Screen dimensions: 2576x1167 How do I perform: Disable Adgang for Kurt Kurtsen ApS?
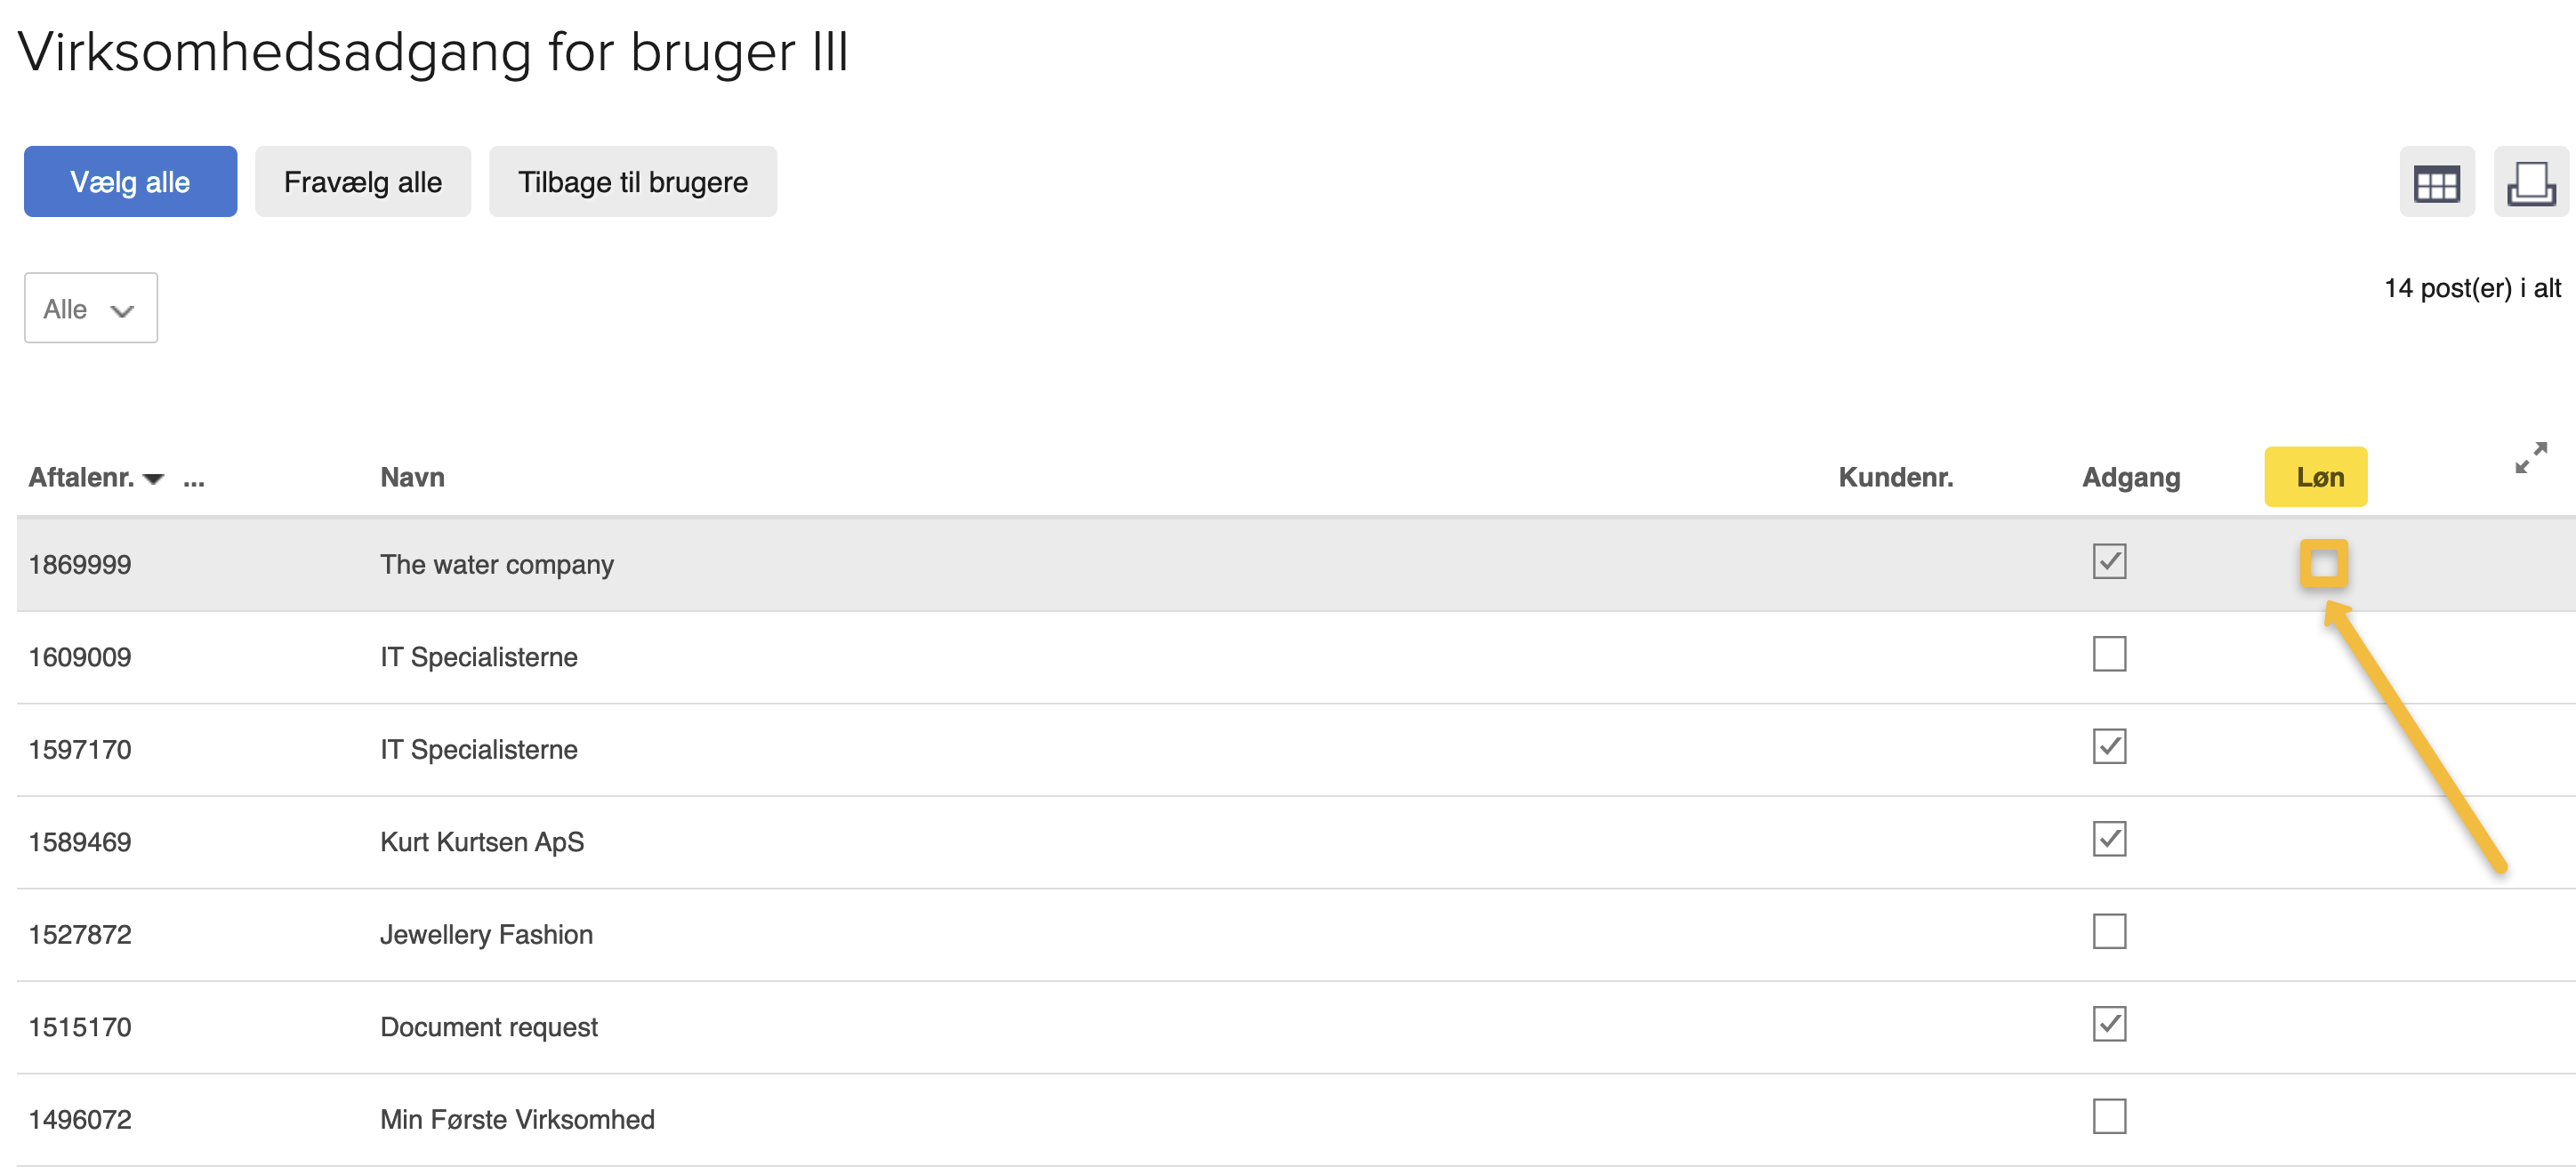coord(2109,840)
